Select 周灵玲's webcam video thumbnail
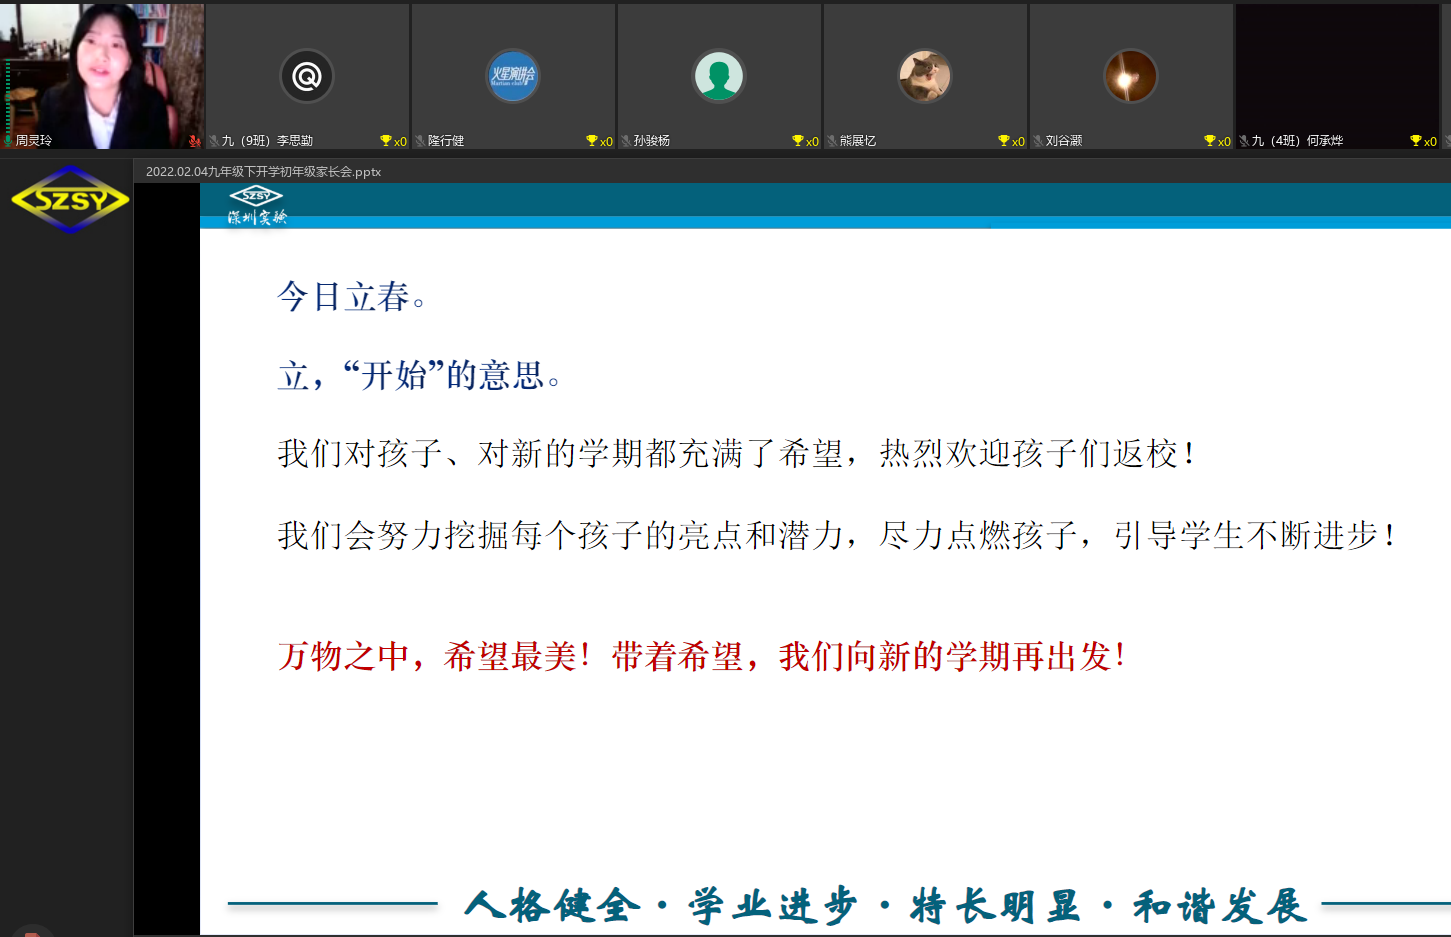The image size is (1451, 937). (x=100, y=70)
